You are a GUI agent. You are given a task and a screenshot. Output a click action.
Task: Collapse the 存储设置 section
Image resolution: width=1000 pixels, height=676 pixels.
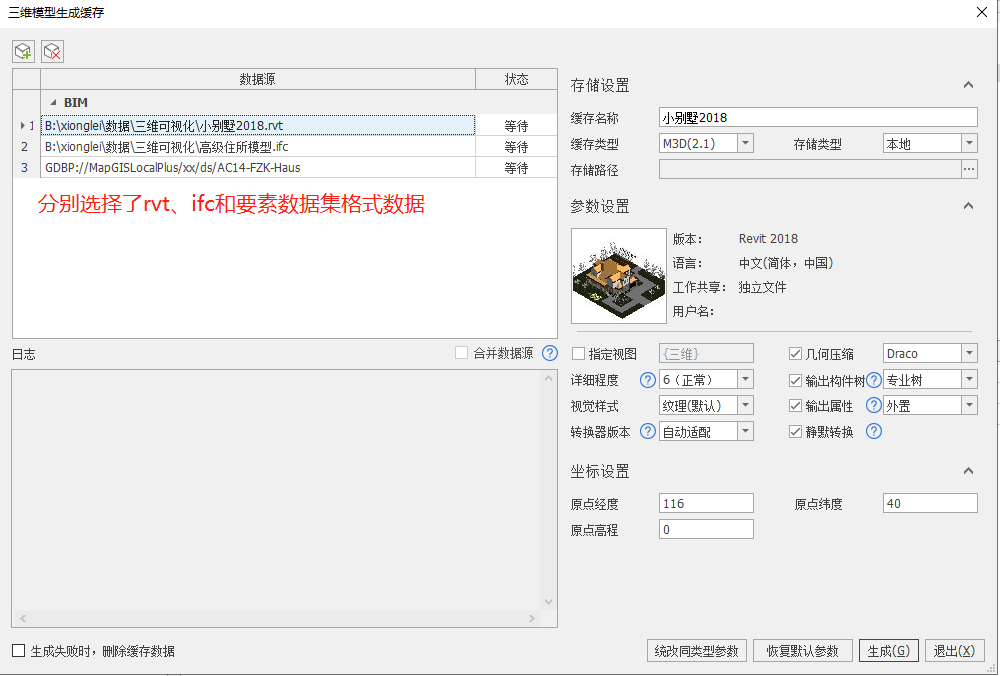point(967,85)
